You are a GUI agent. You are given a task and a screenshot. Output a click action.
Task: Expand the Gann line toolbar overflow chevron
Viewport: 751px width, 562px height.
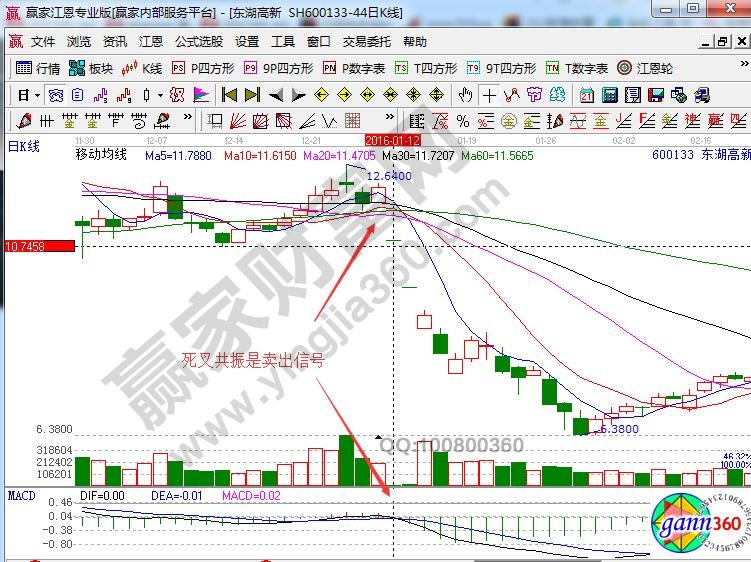coord(188,116)
